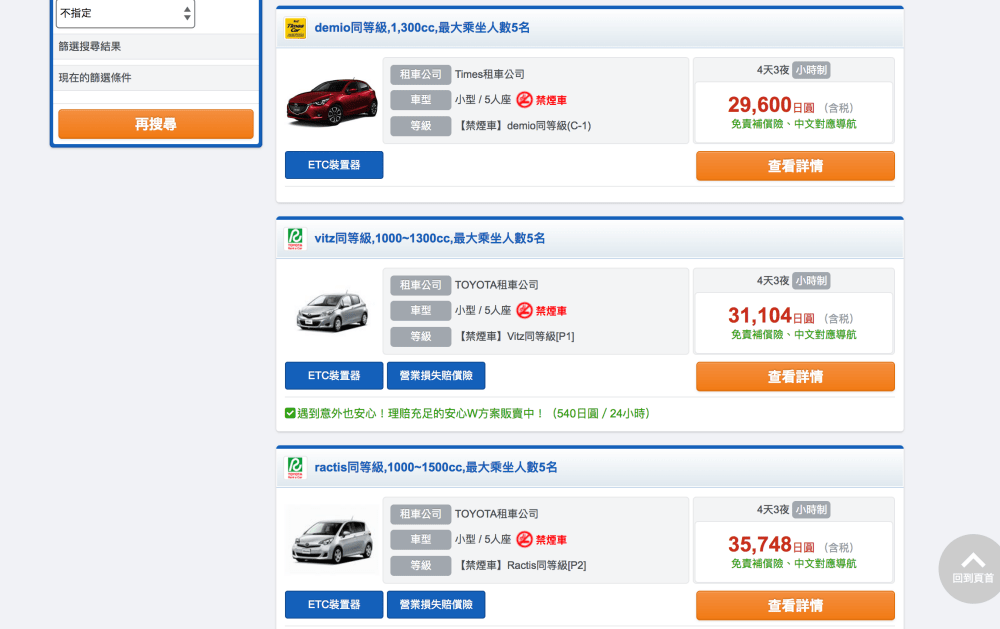The height and width of the screenshot is (629, 1000).
Task: Click the back-to-top arrow button
Action: [972, 566]
